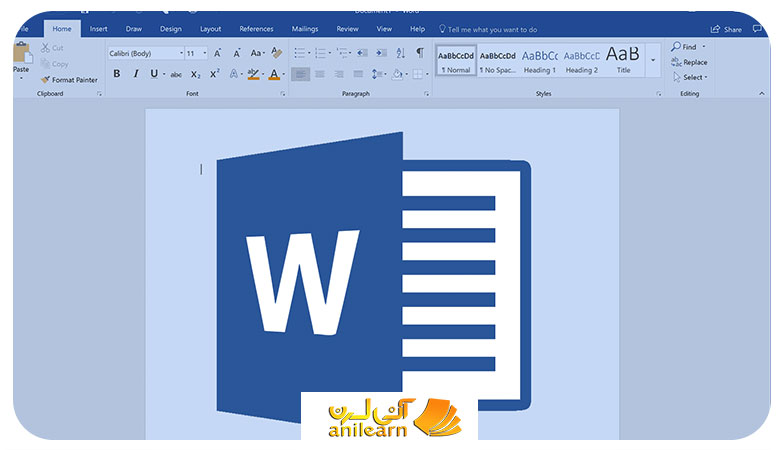The width and height of the screenshot is (784, 450).
Task: Open the font name dropdown
Action: point(181,53)
